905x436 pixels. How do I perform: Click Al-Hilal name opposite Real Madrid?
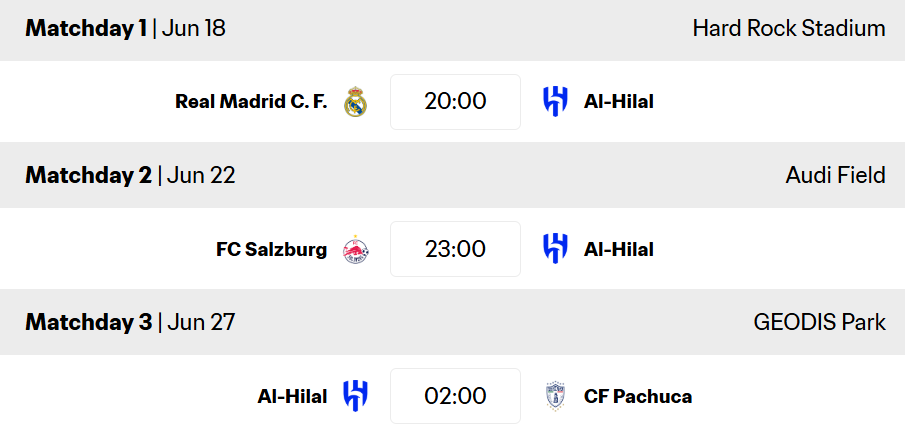[x=618, y=102]
